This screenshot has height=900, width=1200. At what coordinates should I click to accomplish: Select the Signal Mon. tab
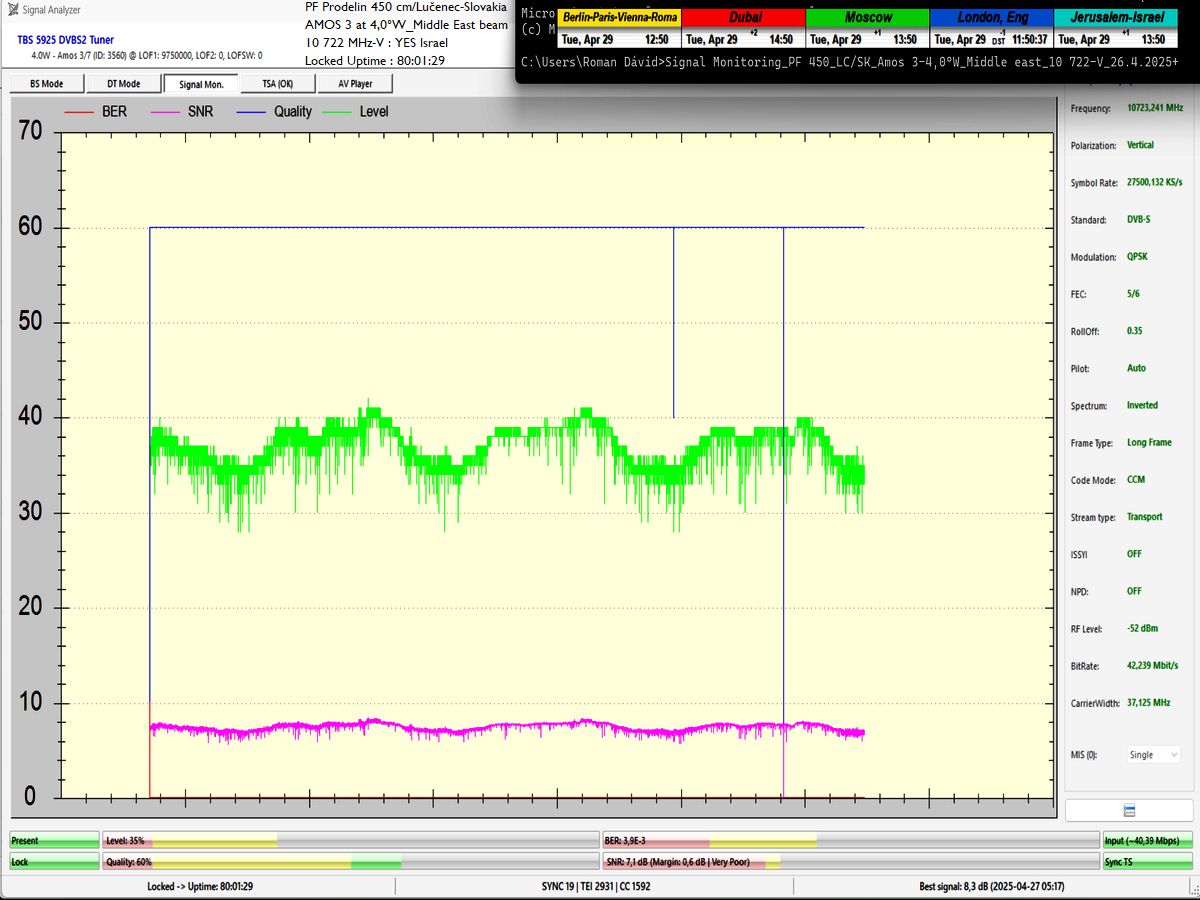point(201,84)
